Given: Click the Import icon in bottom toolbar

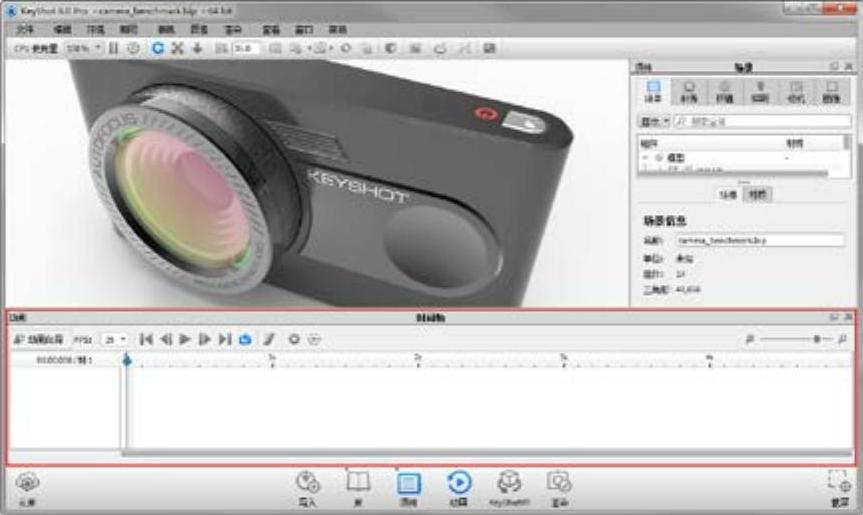Looking at the screenshot, I should tap(308, 488).
